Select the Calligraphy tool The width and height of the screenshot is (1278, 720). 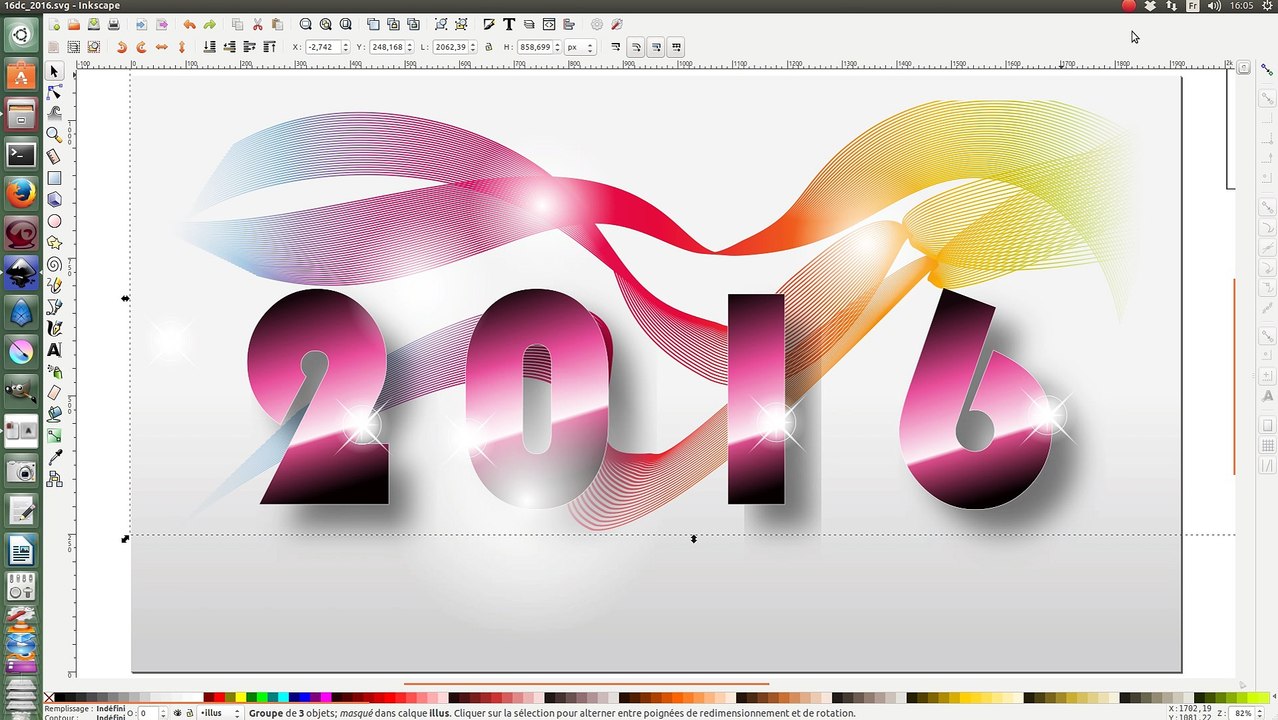tap(54, 328)
